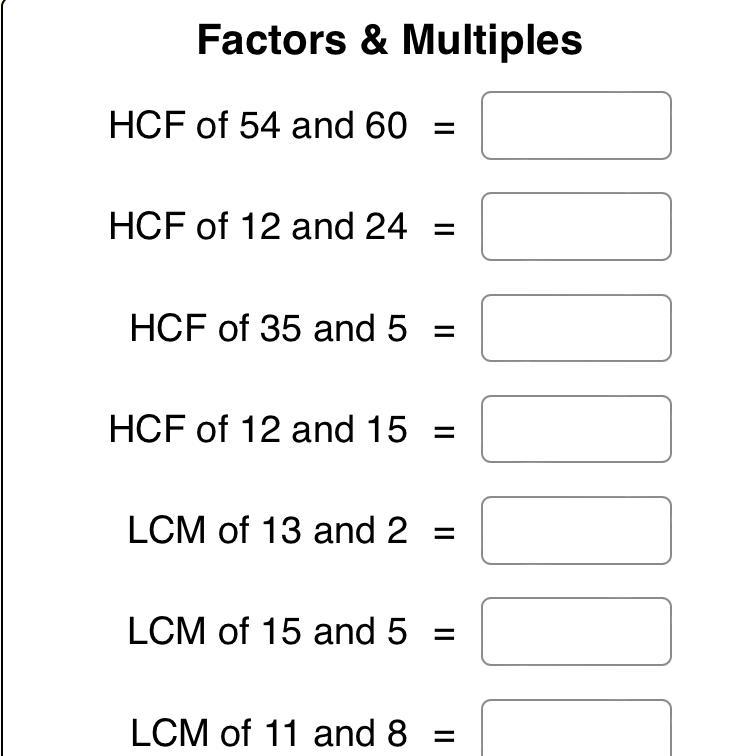Click the question text HCF of 35 and 5
This screenshot has height=756, width=753.
pyautogui.click(x=269, y=328)
